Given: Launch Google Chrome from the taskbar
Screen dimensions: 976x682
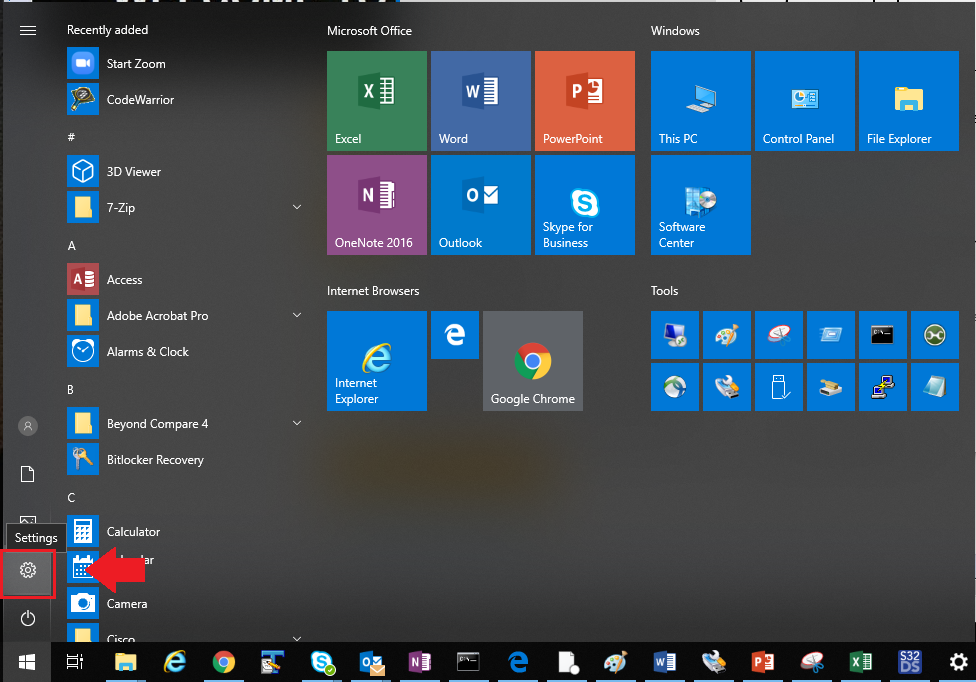Looking at the screenshot, I should point(223,663).
